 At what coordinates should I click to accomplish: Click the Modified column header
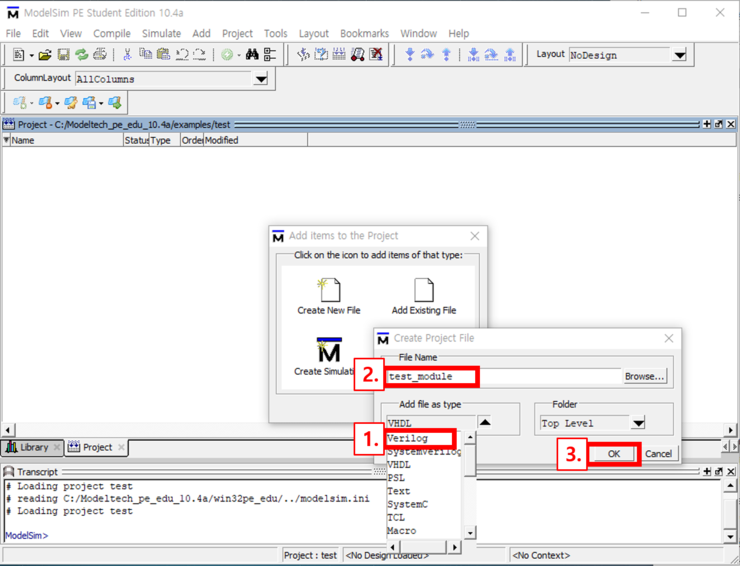pyautogui.click(x=255, y=140)
